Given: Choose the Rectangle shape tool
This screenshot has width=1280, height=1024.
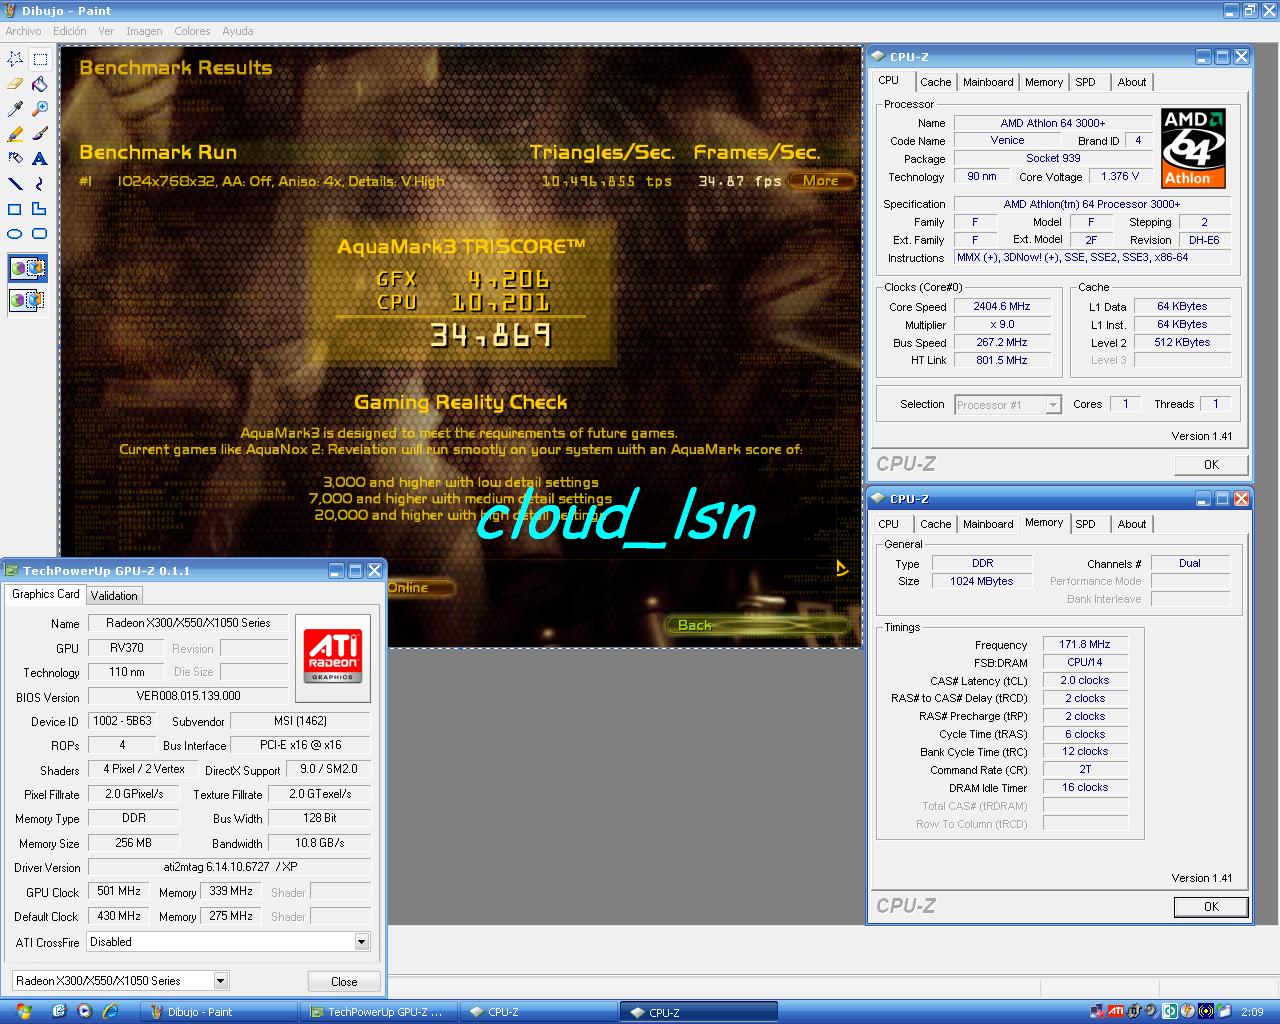Looking at the screenshot, I should coord(15,209).
